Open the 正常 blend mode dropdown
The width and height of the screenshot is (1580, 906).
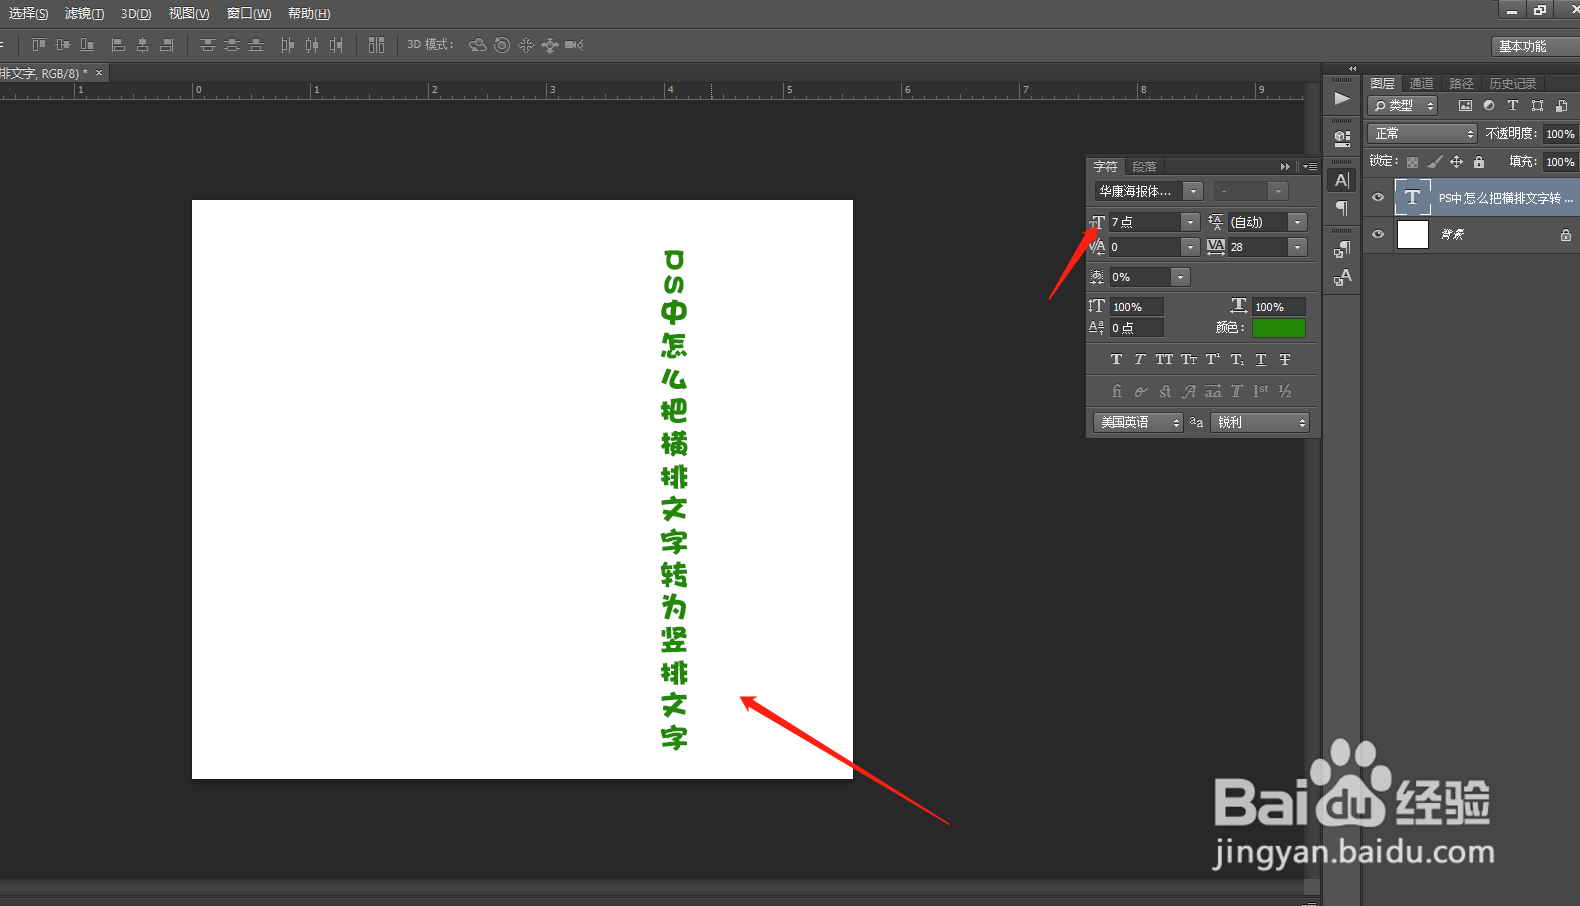pyautogui.click(x=1422, y=134)
